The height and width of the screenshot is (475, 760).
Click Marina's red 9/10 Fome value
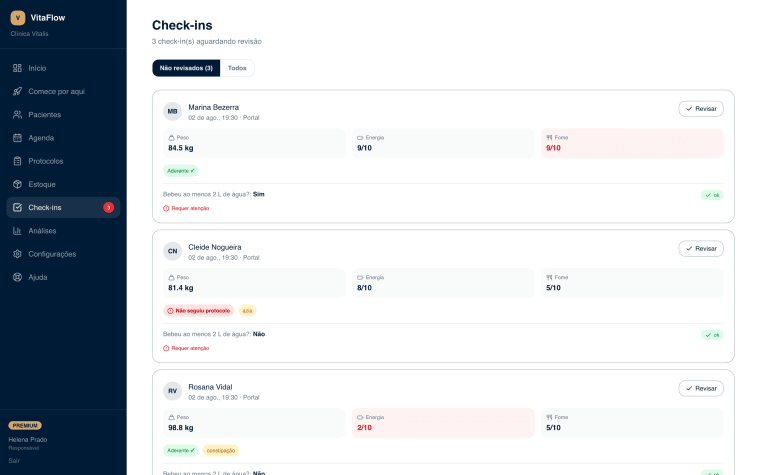[x=554, y=148]
